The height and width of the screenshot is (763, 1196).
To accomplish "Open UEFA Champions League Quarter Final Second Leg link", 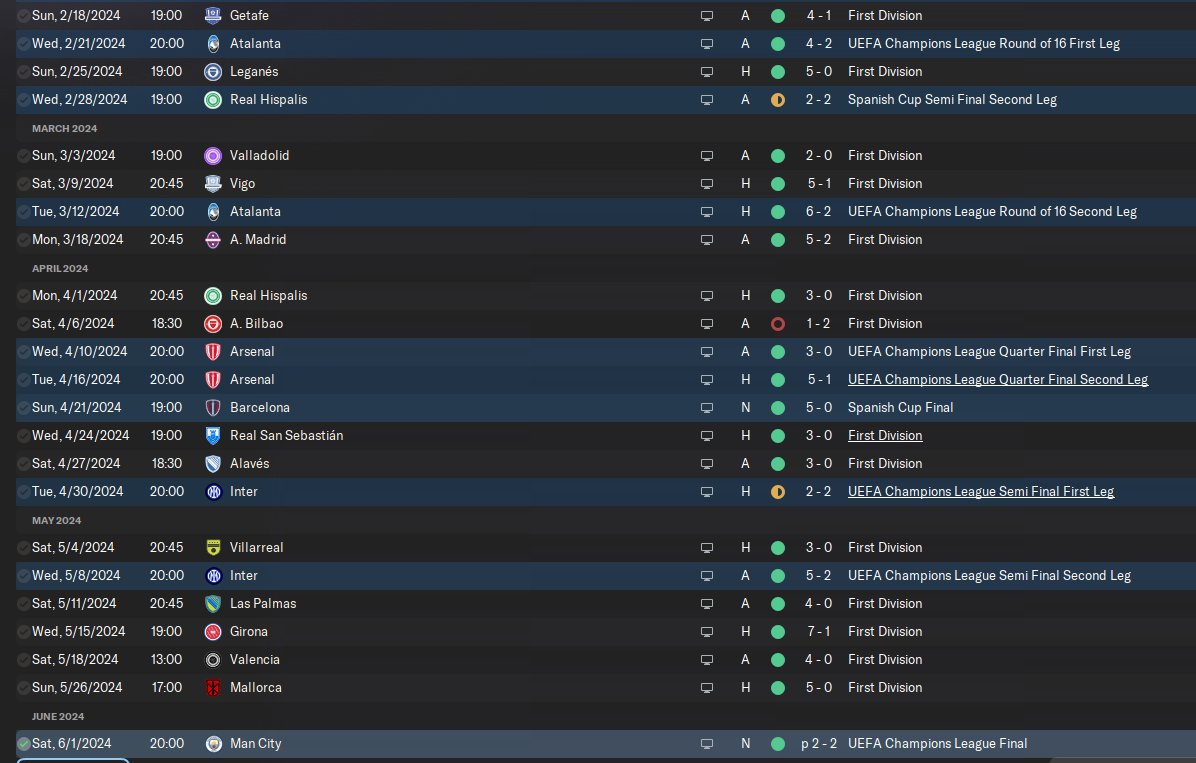I will point(998,379).
